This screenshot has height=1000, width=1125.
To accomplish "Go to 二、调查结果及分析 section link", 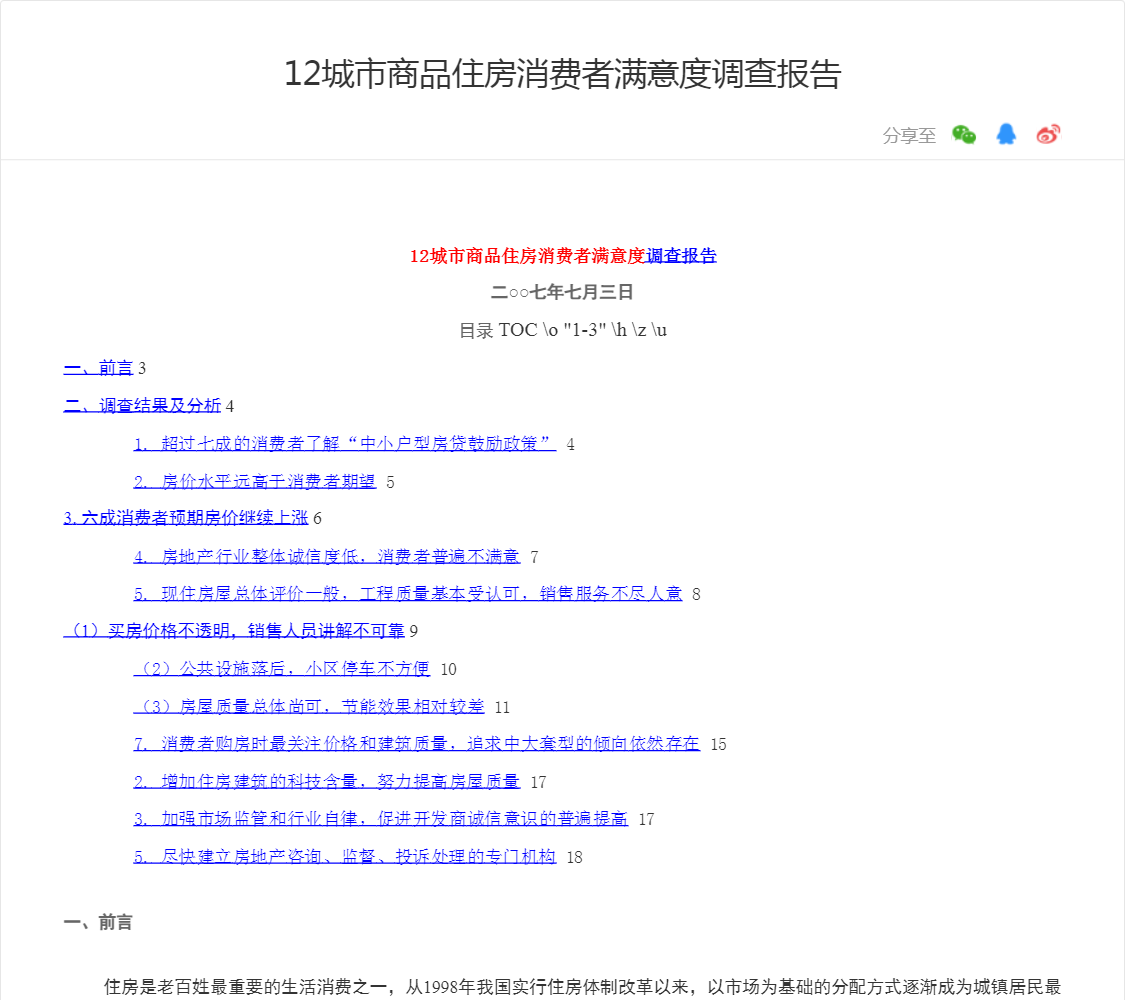I will (x=142, y=405).
